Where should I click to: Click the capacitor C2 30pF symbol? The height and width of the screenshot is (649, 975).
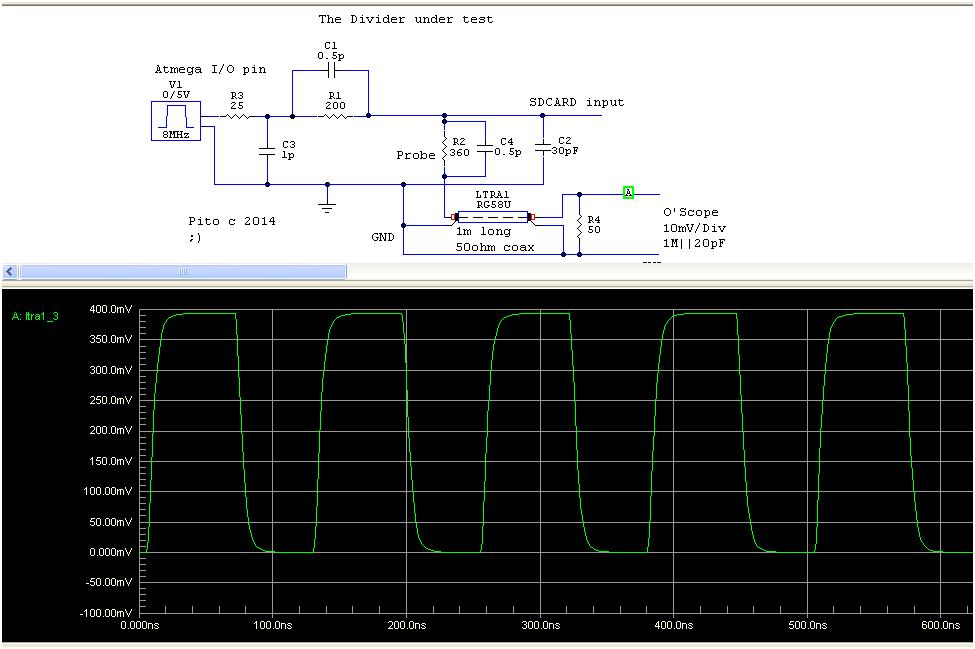[x=543, y=150]
